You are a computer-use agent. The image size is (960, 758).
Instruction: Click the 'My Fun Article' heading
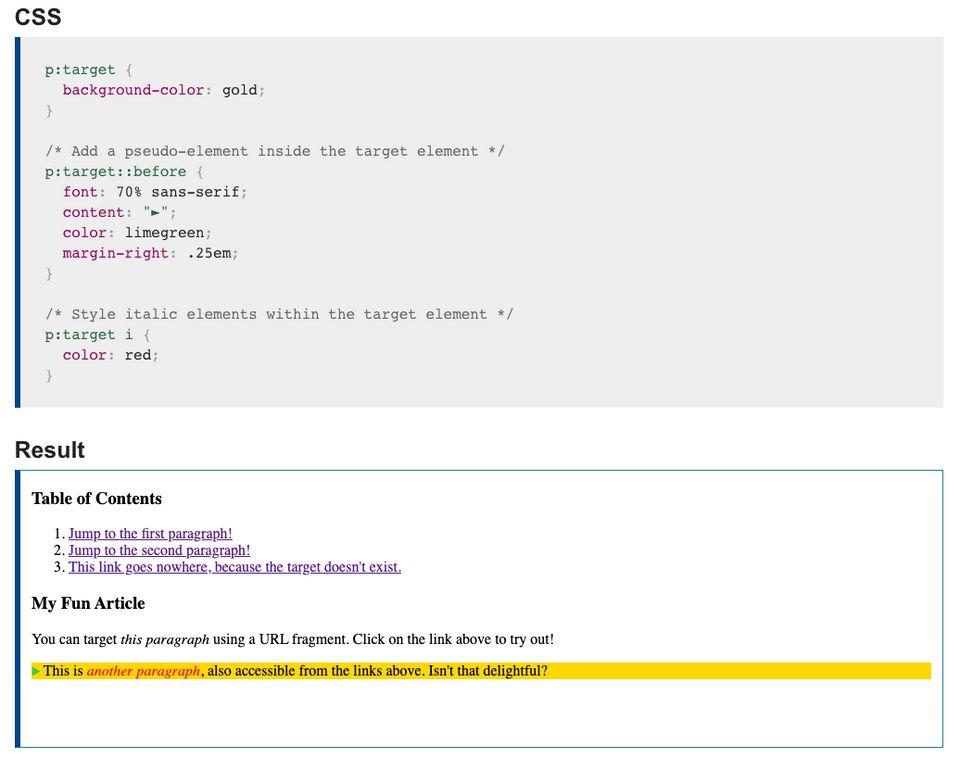(x=88, y=603)
